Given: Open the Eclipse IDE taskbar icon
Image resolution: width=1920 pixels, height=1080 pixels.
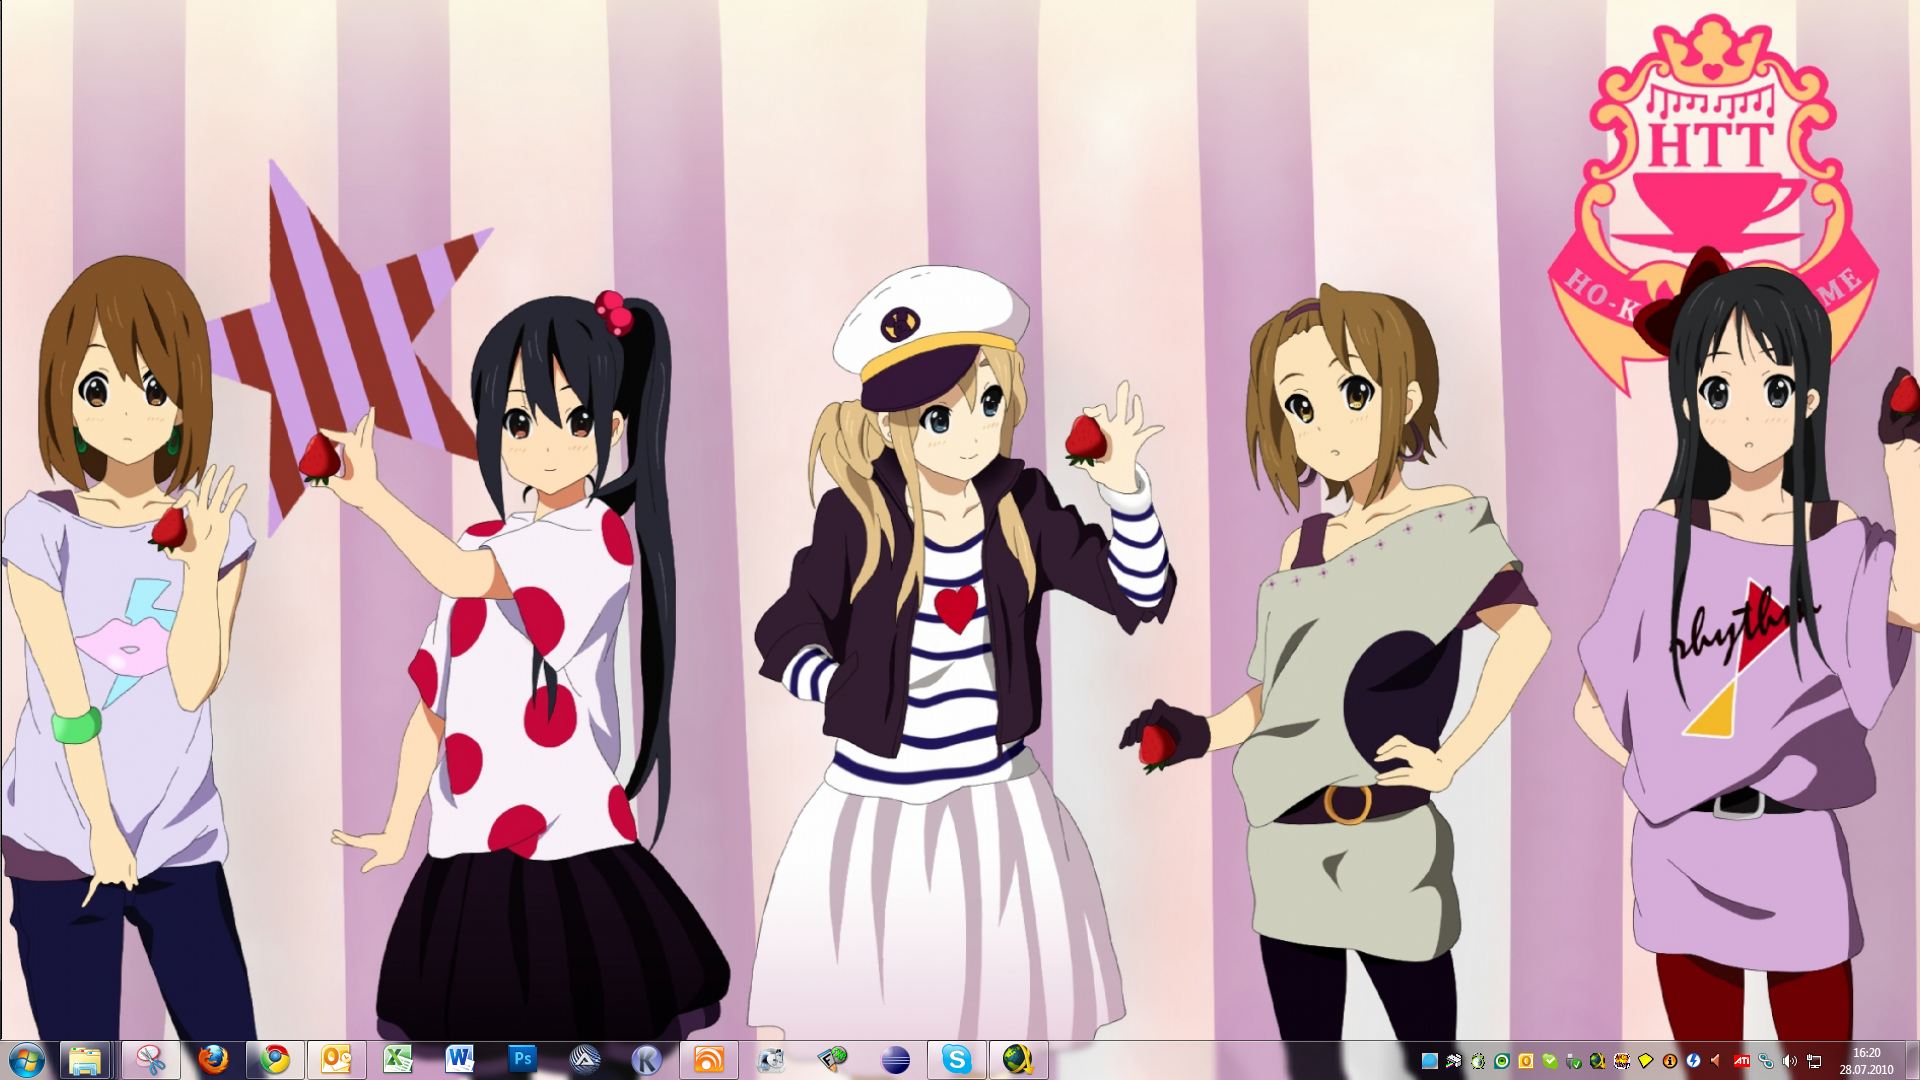Looking at the screenshot, I should [895, 1059].
